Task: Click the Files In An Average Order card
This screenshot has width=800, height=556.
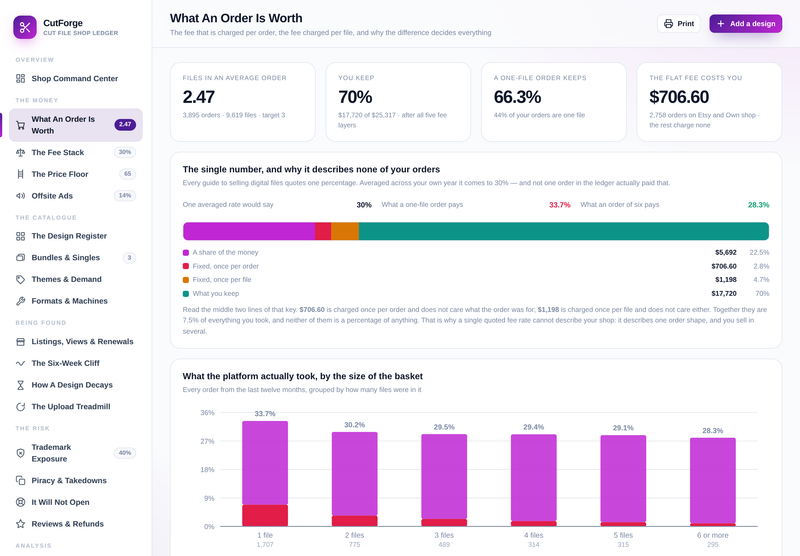Action: point(243,102)
